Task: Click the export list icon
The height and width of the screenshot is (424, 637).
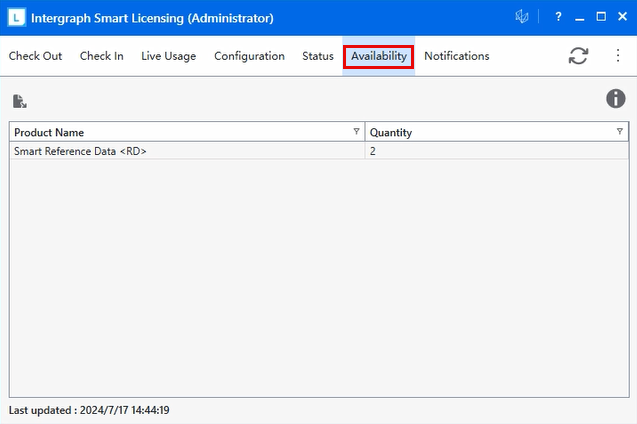Action: click(x=20, y=101)
